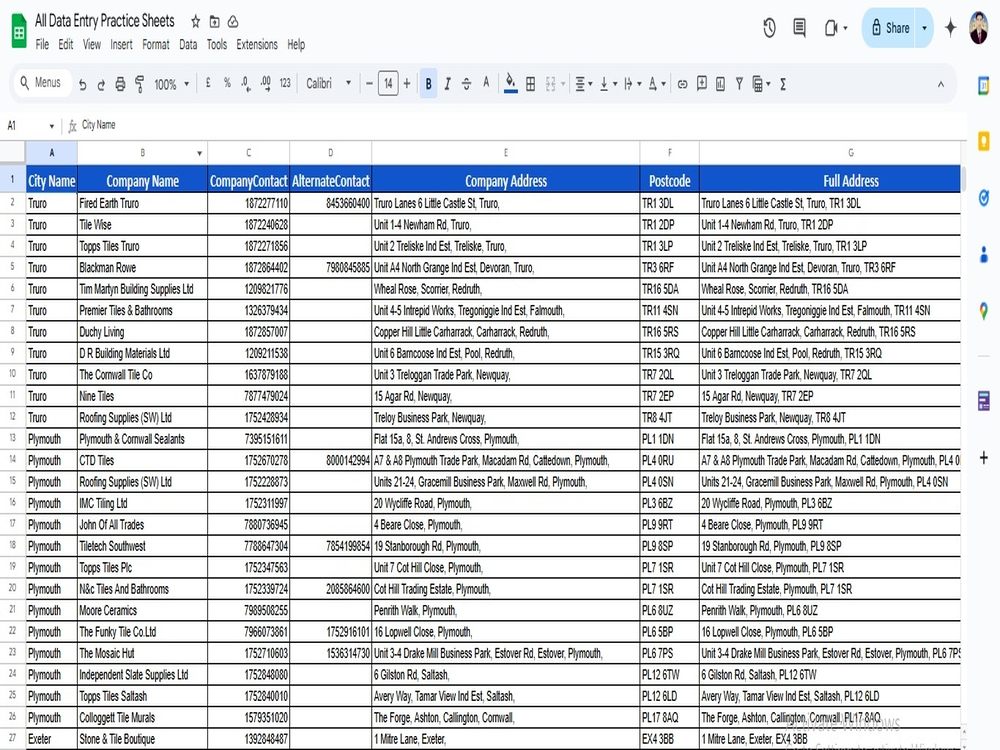The image size is (1000, 750).
Task: Toggle Italic formatting
Action: coord(448,84)
